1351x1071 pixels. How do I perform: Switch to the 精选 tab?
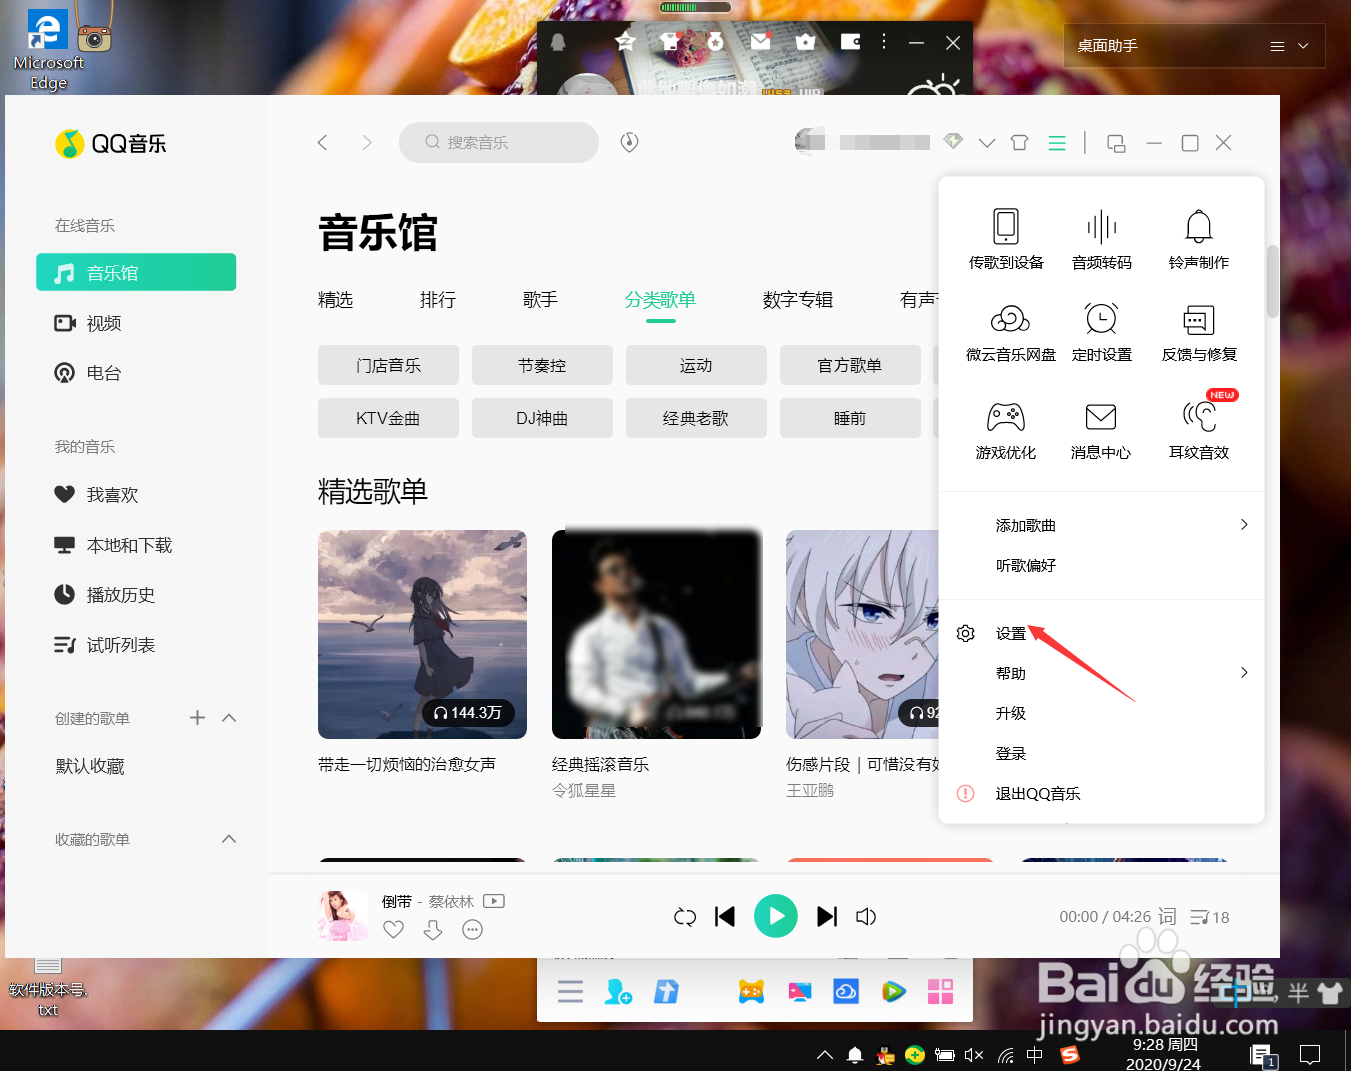[335, 300]
